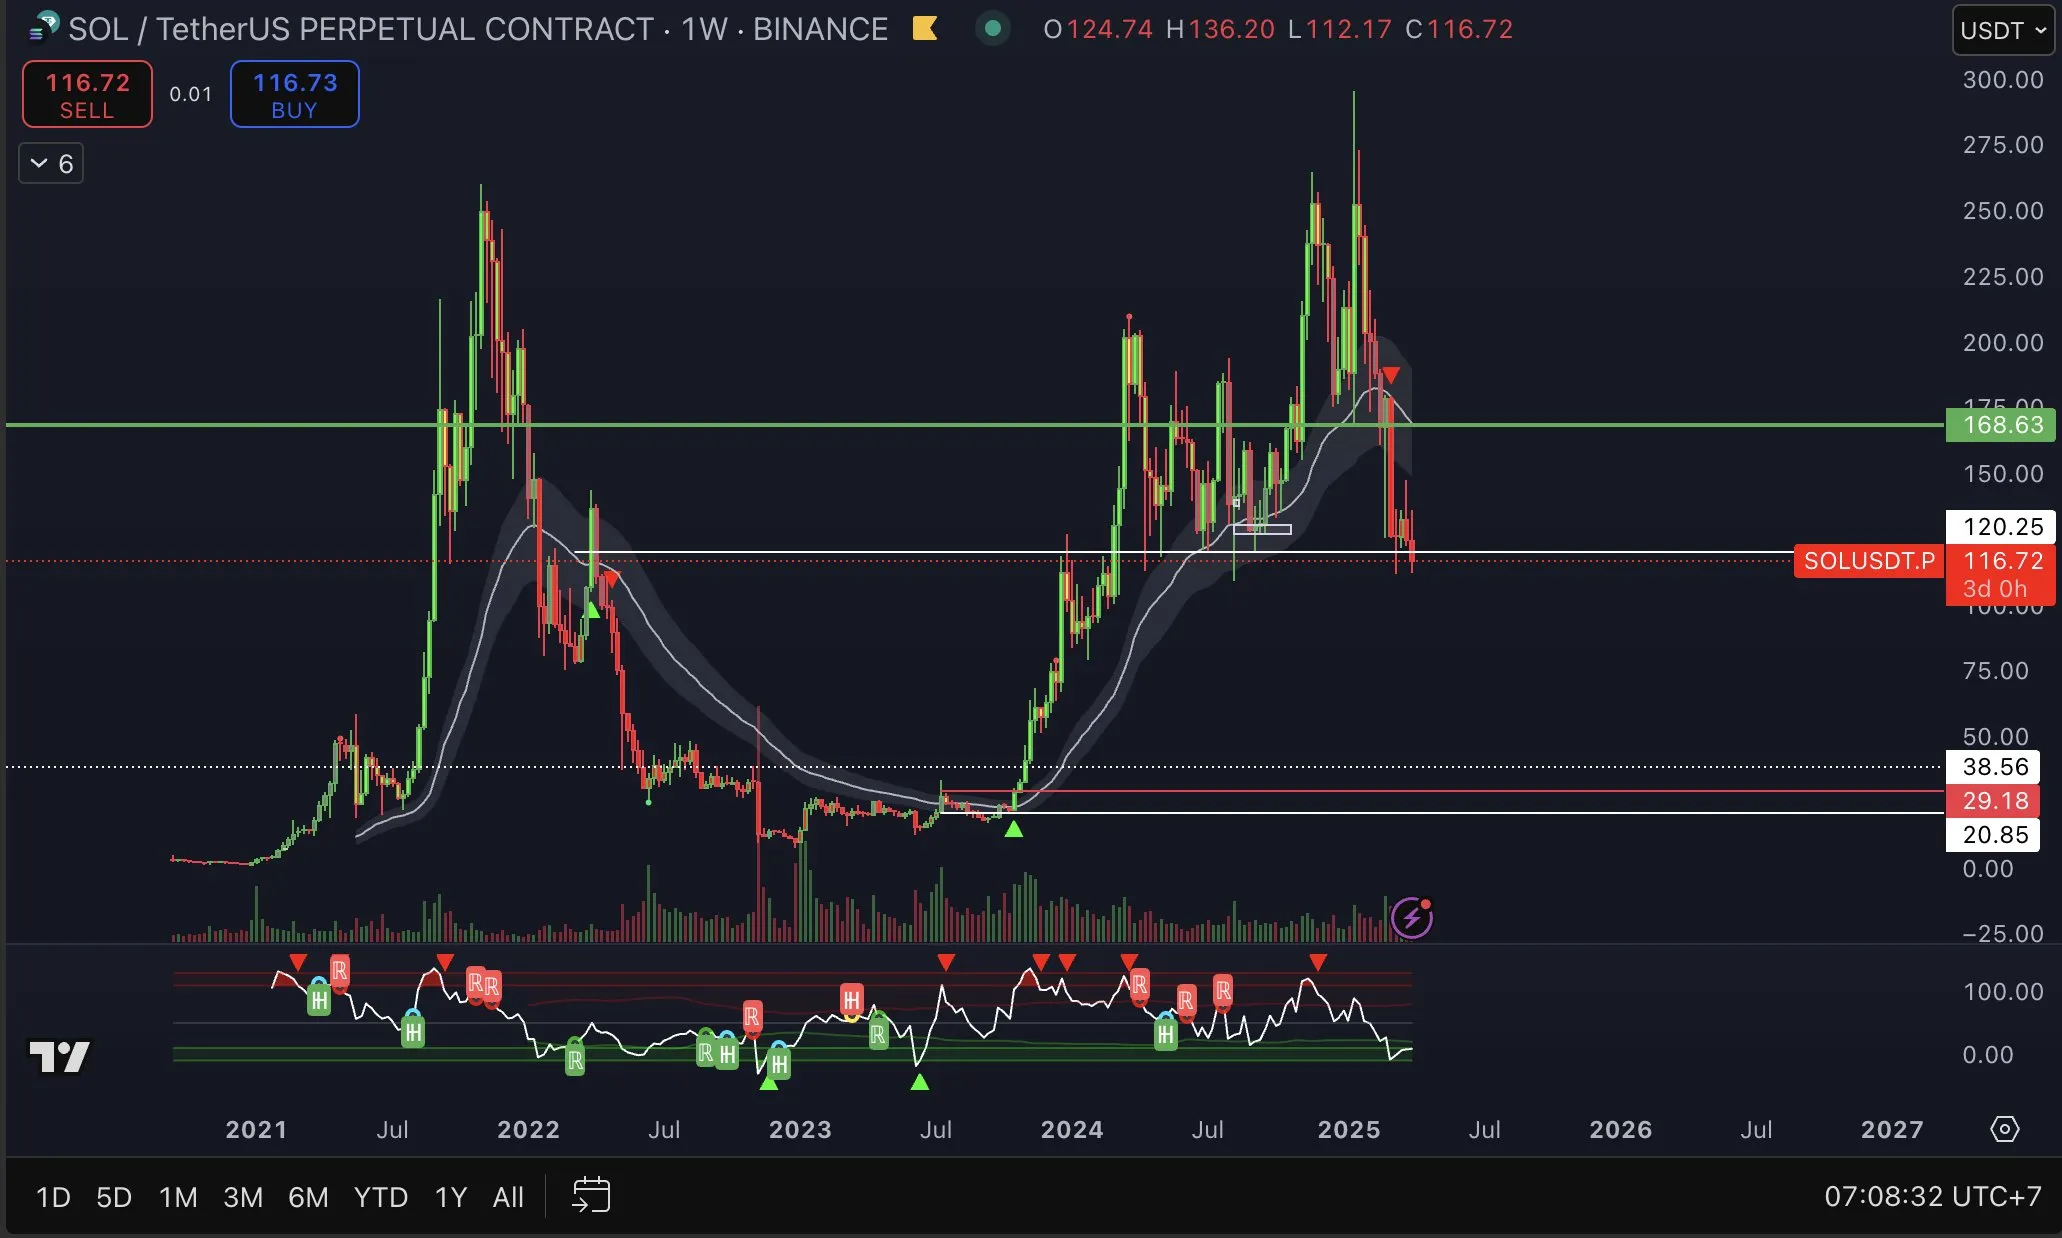Click the 116.72 SELL button
Screen dimensions: 2062x1238
(x=86, y=94)
